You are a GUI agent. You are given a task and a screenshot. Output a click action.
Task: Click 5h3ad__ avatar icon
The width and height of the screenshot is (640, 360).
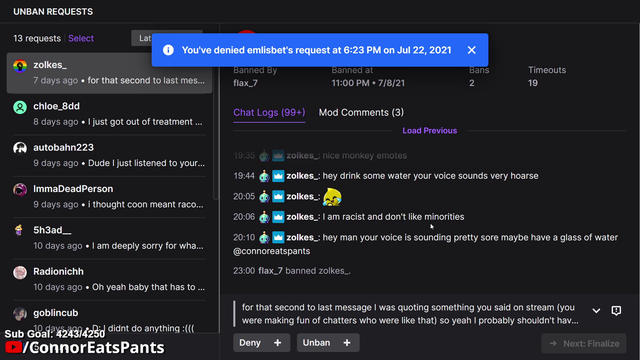19,230
